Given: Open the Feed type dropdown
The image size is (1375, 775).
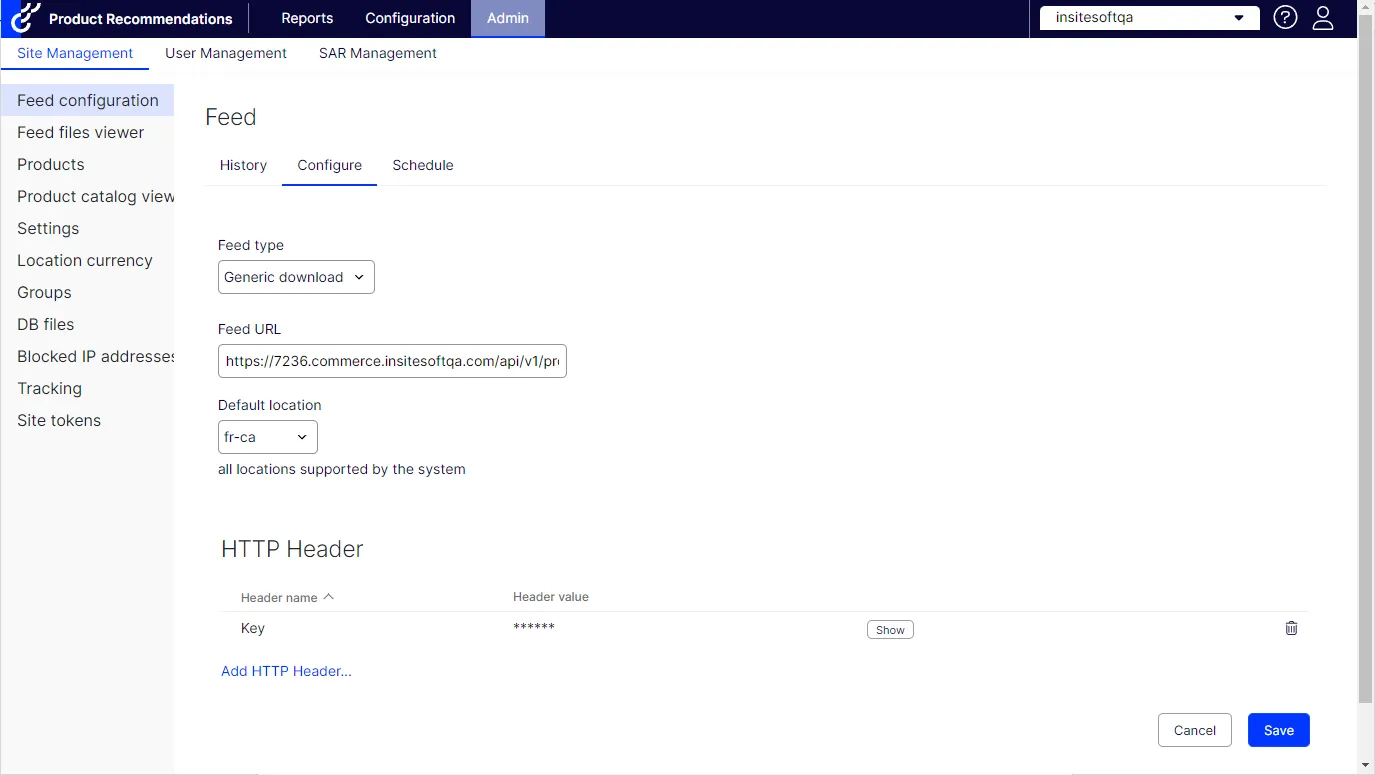Looking at the screenshot, I should pyautogui.click(x=296, y=277).
